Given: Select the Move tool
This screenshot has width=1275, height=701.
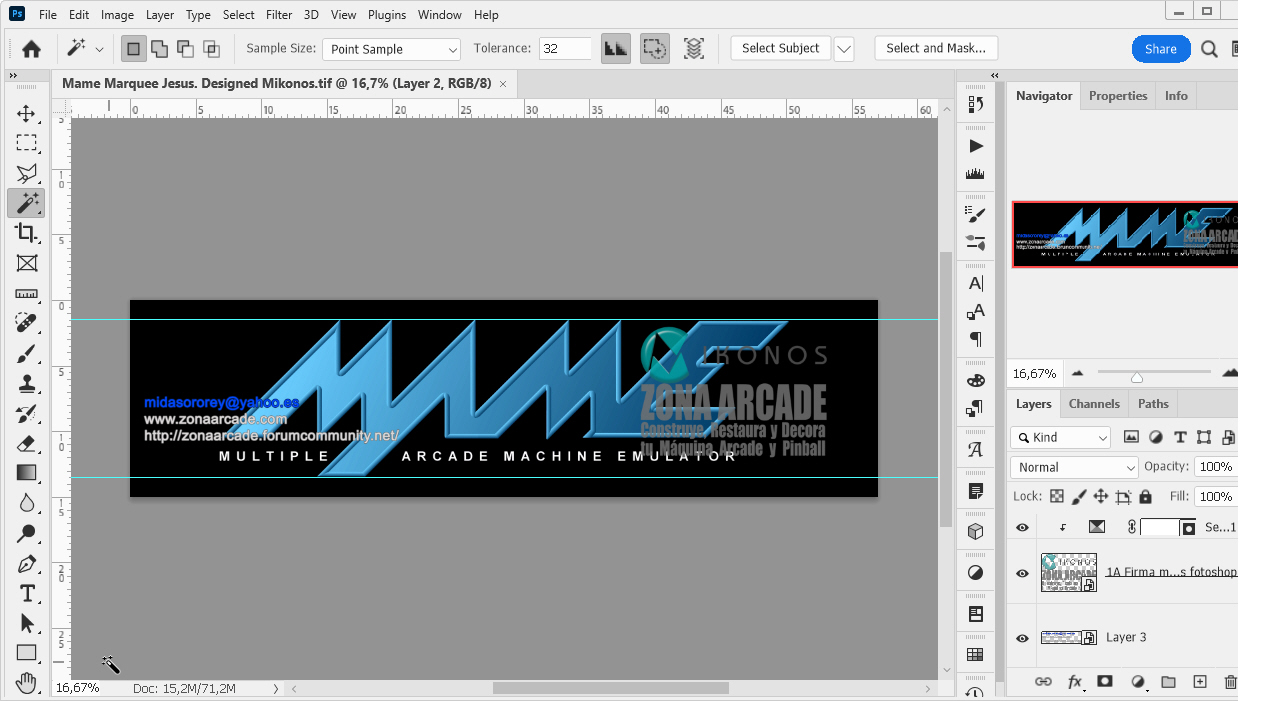Looking at the screenshot, I should click(27, 113).
